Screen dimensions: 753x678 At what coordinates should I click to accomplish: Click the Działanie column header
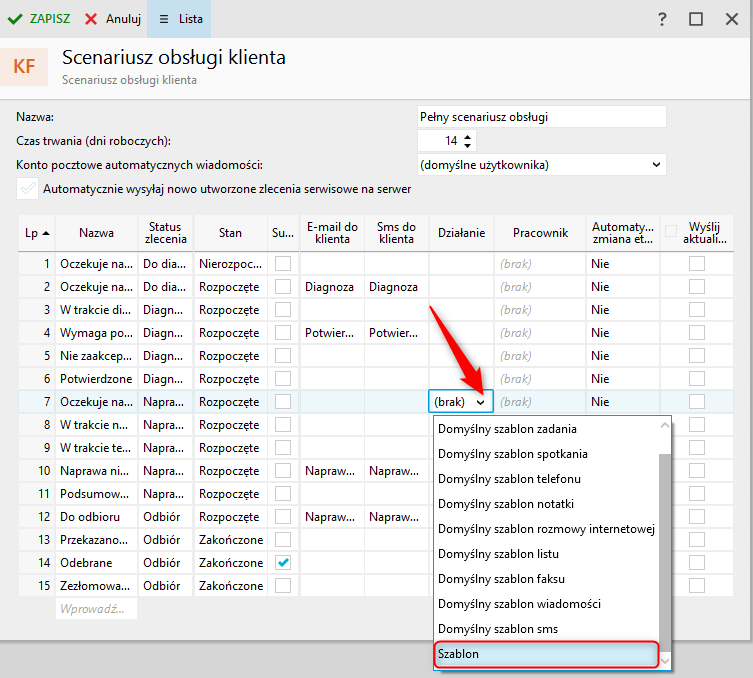point(461,233)
